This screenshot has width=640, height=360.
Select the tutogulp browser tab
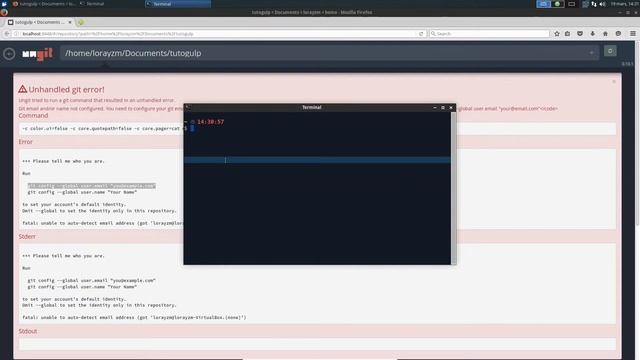pos(39,22)
